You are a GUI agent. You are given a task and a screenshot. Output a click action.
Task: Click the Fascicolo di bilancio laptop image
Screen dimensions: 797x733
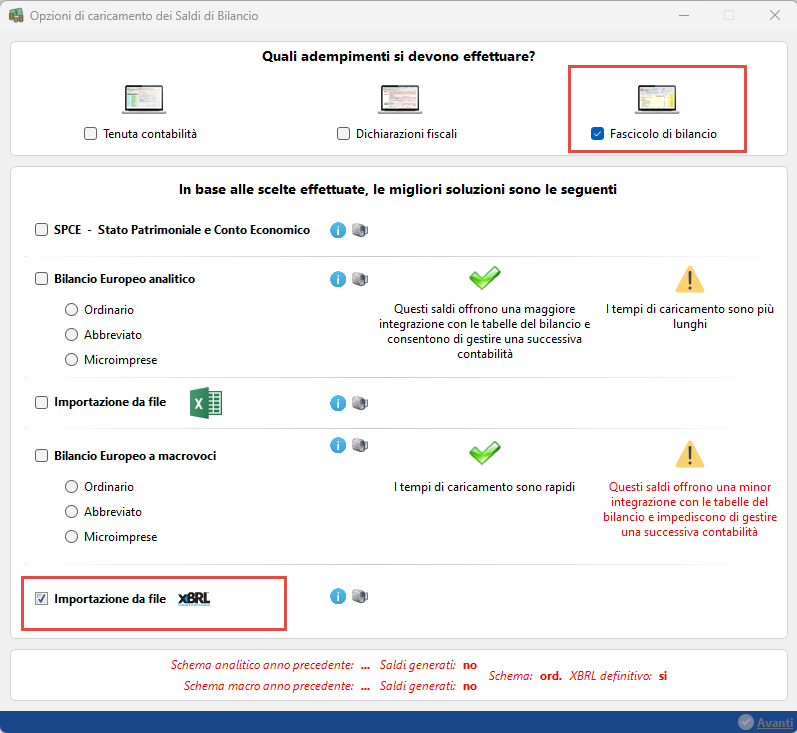pyautogui.click(x=657, y=99)
